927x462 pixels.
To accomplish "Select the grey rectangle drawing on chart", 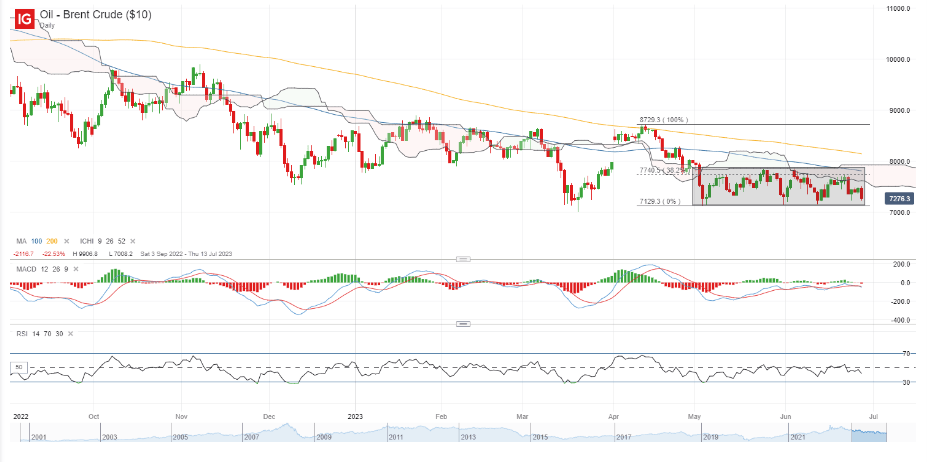I will 778,187.
